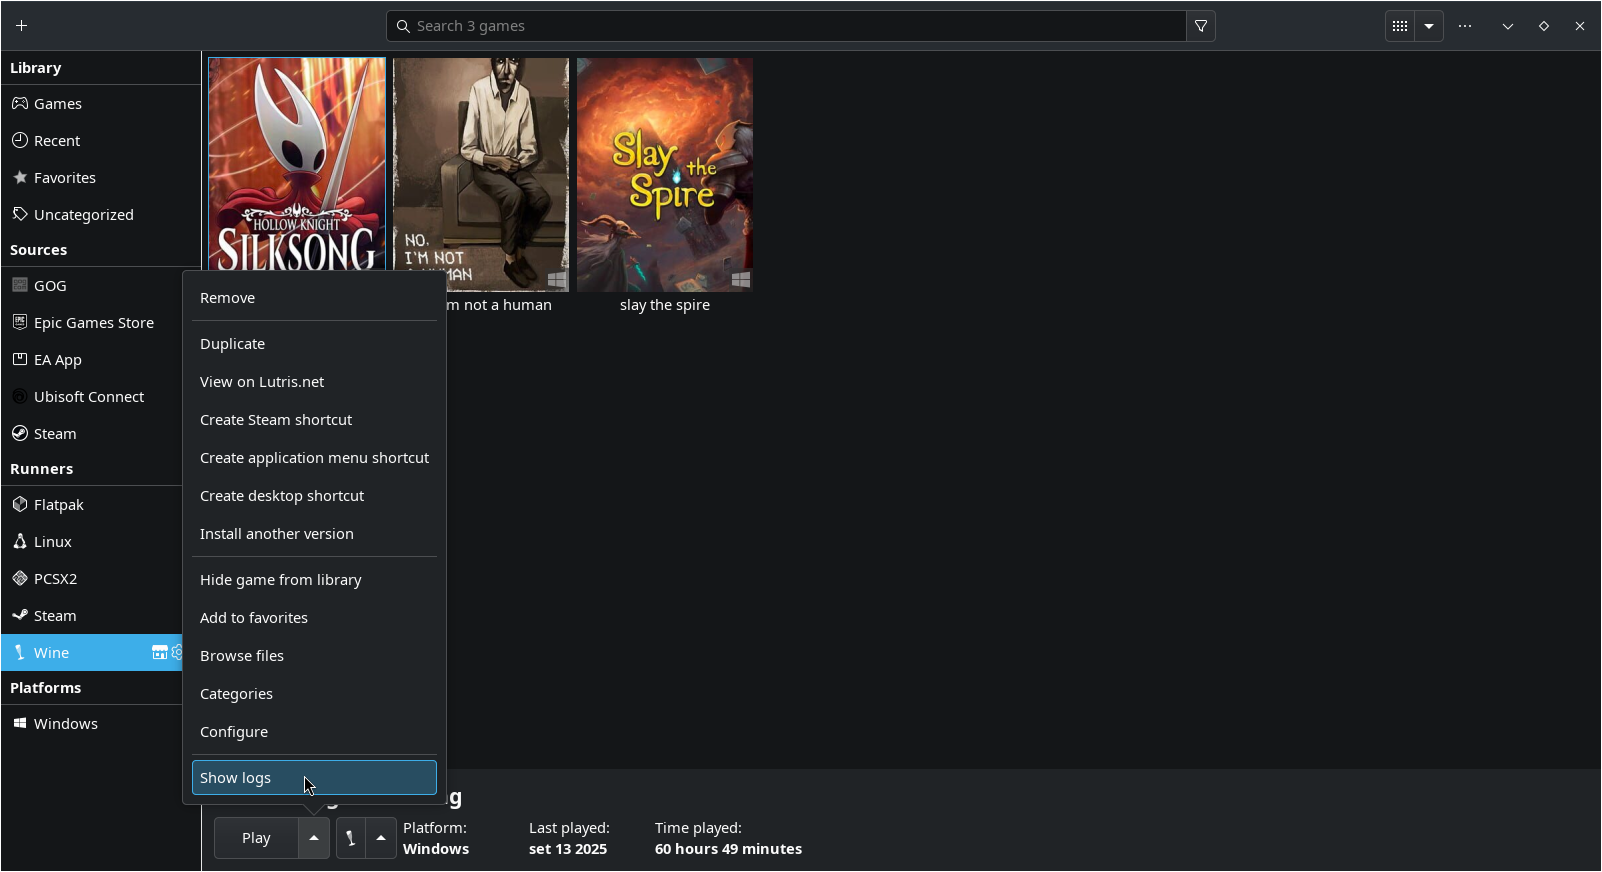Viewport: 1602px width, 872px height.
Task: Open Wine version manager store icon
Action: [x=159, y=653]
